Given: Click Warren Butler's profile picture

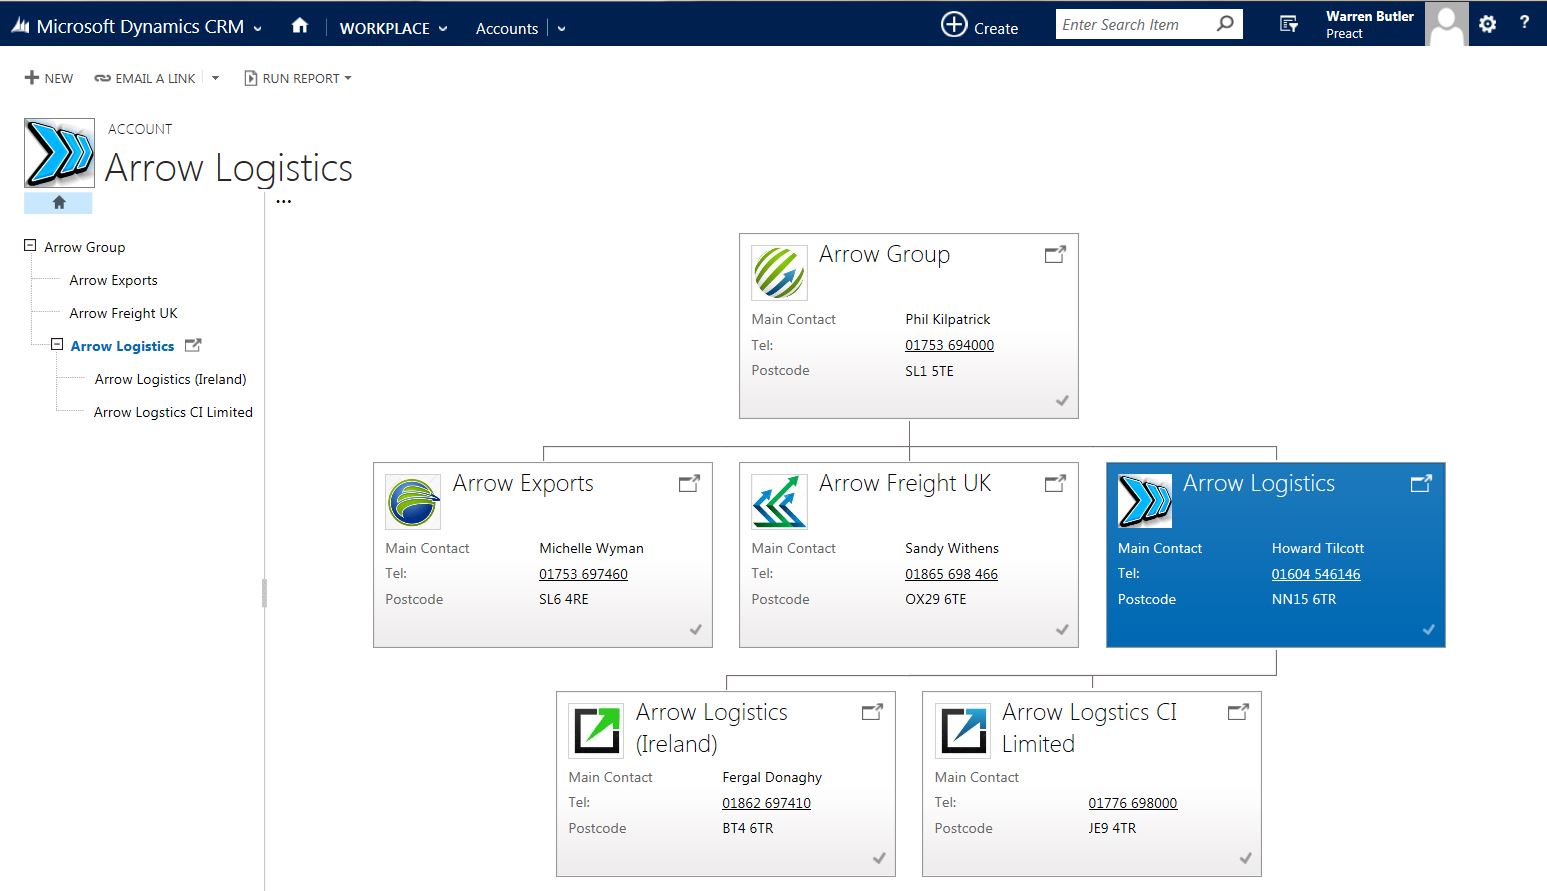Looking at the screenshot, I should click(x=1446, y=23).
